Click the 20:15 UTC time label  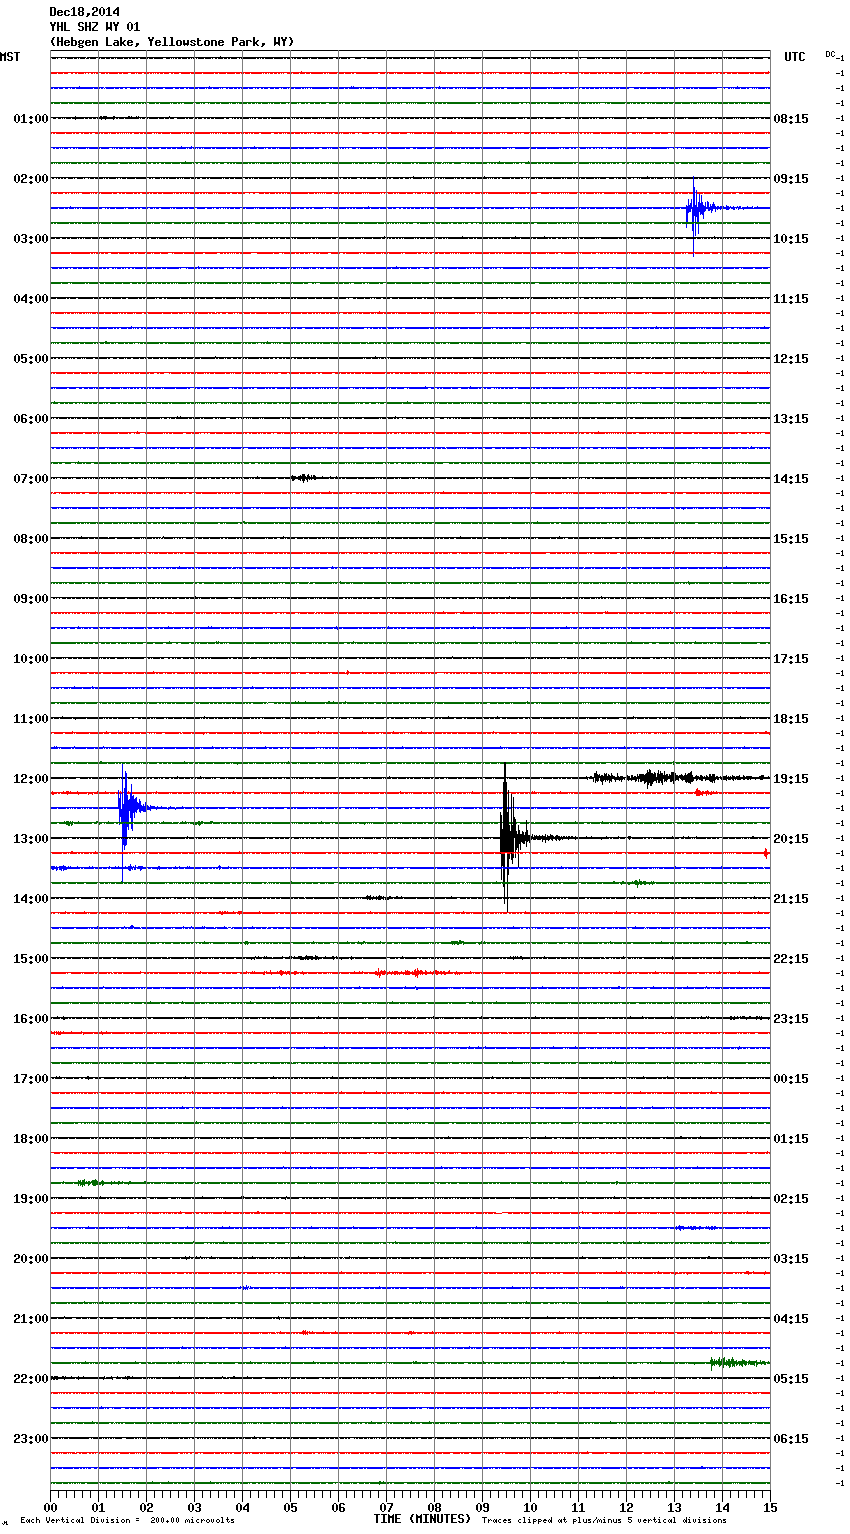[x=791, y=839]
